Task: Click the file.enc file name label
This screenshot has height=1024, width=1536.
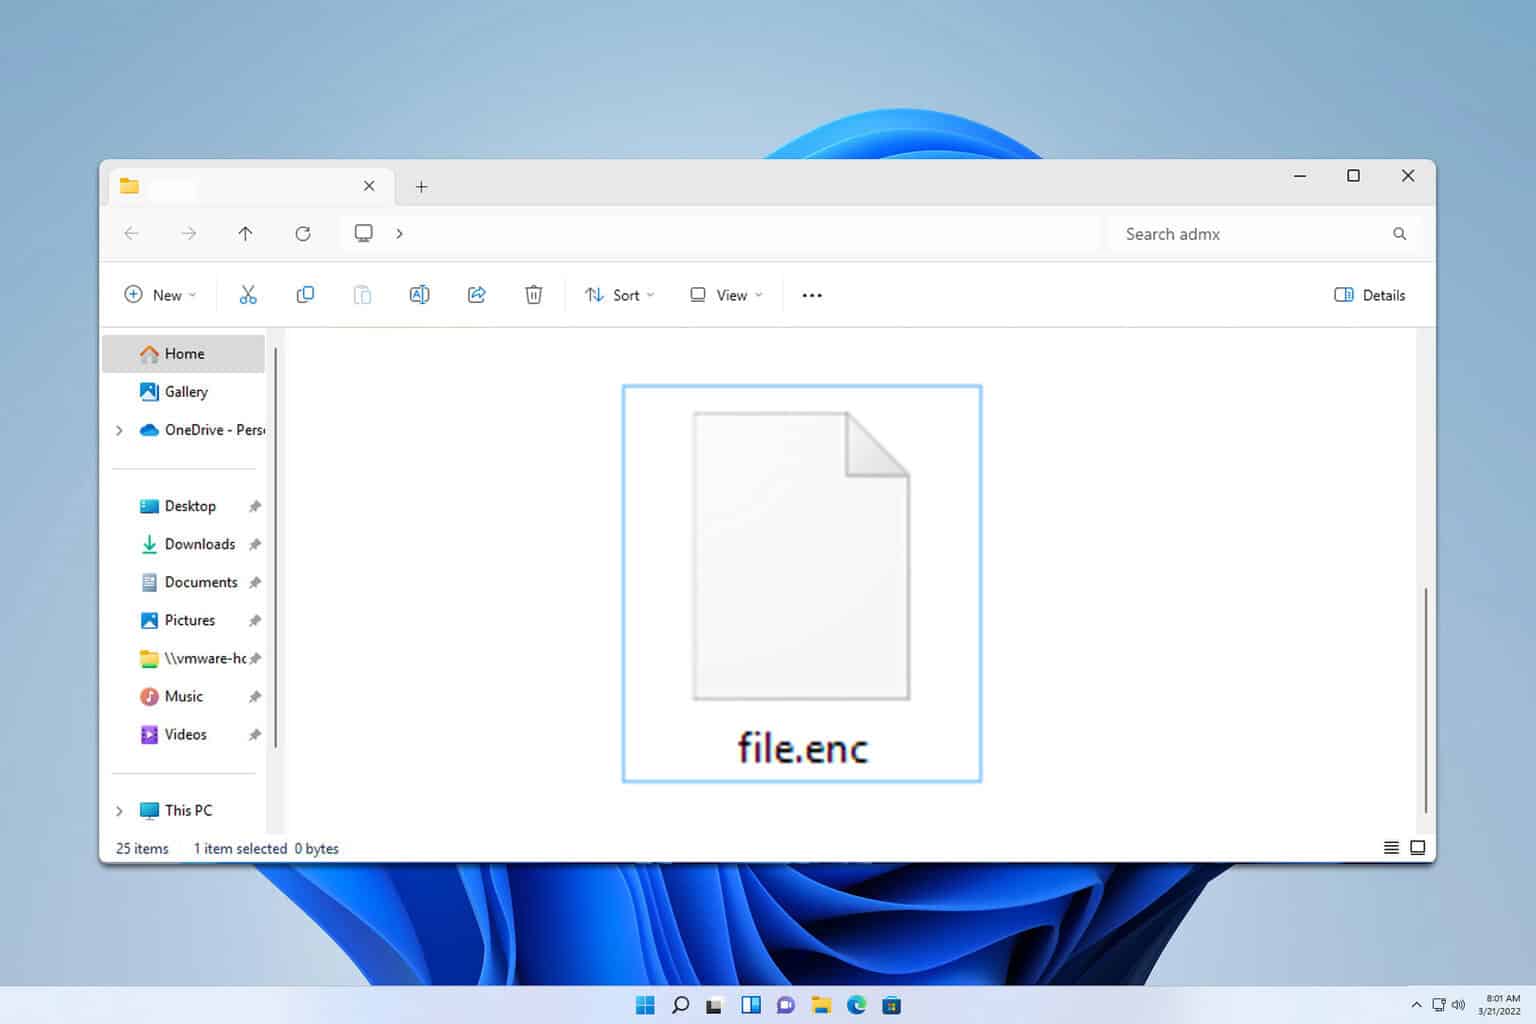Action: 802,748
